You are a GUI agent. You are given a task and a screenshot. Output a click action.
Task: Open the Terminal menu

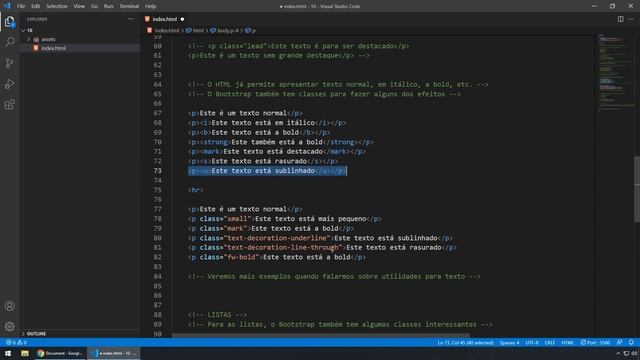coord(129,6)
